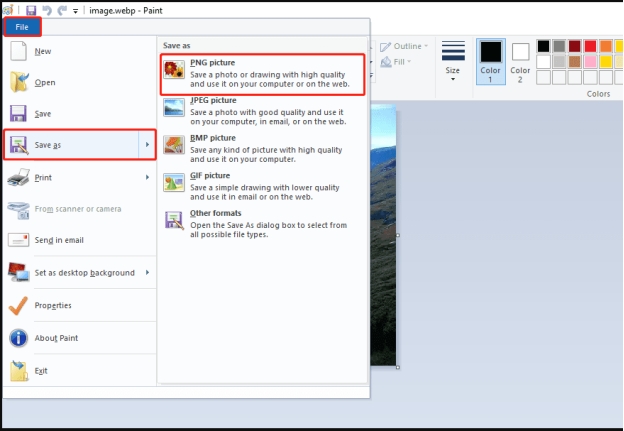Click the Undo arrow in the title bar
The height and width of the screenshot is (431, 624).
pyautogui.click(x=47, y=10)
